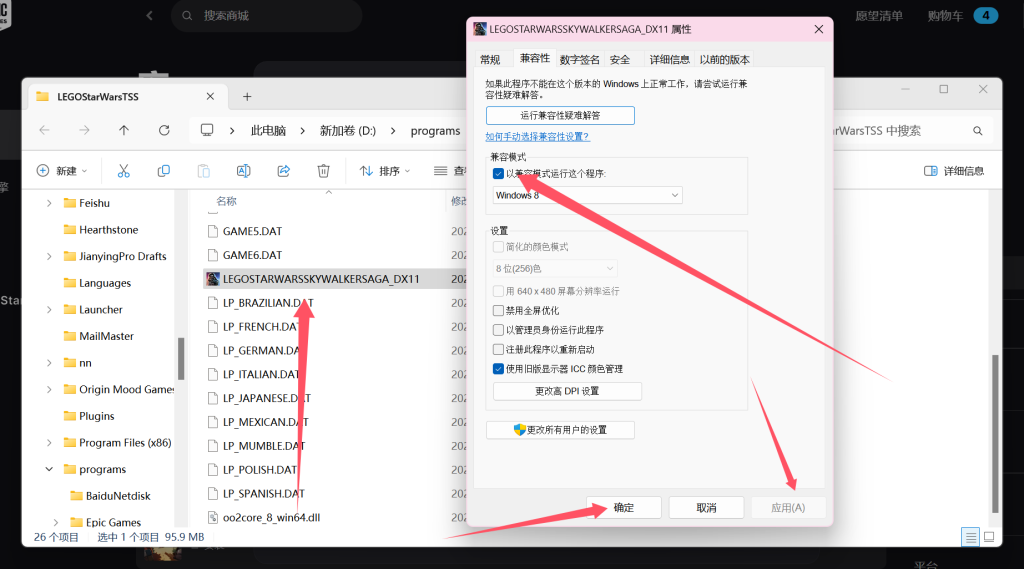This screenshot has width=1024, height=569.
Task: Close the LEGOStarWarsTSS Explorer tab
Action: tap(210, 96)
